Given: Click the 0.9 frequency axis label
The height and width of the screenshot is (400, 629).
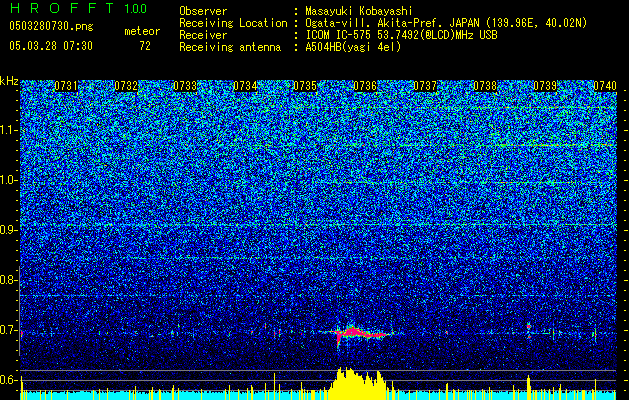Looking at the screenshot, I should [x=8, y=230].
